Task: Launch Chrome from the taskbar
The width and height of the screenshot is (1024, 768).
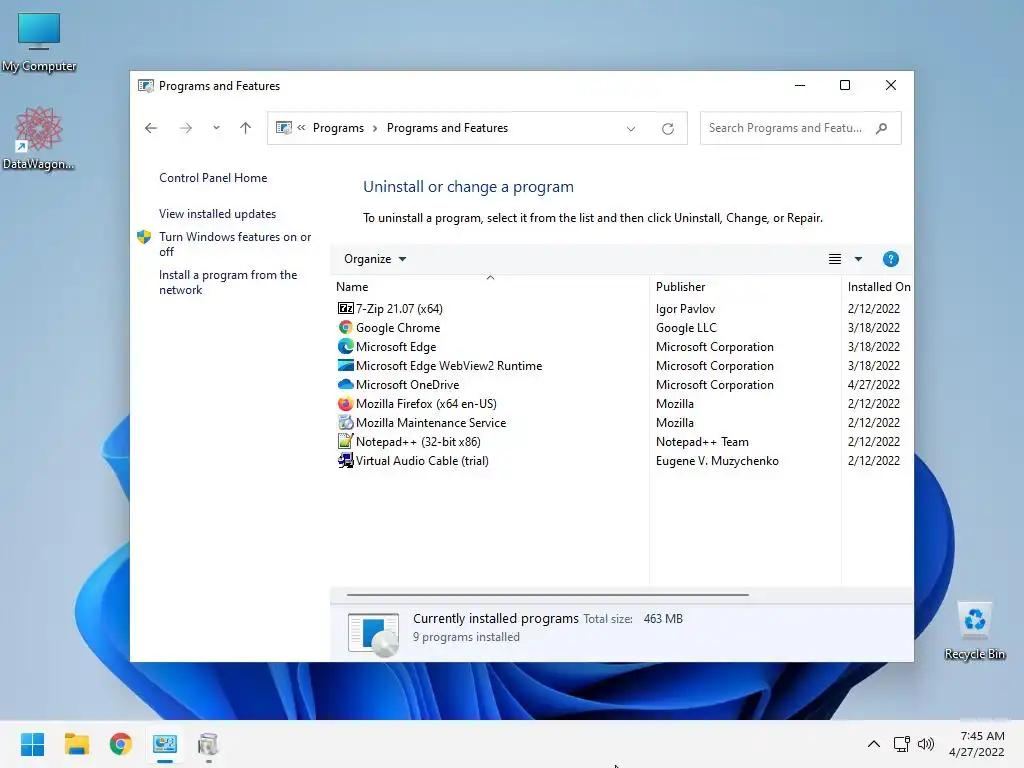Action: (121, 744)
